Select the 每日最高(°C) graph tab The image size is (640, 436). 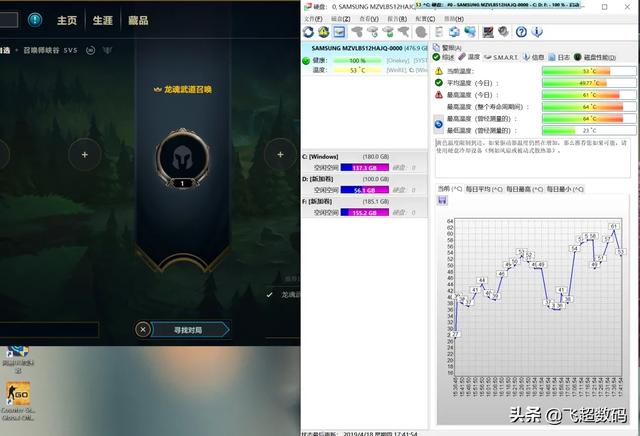pos(524,189)
